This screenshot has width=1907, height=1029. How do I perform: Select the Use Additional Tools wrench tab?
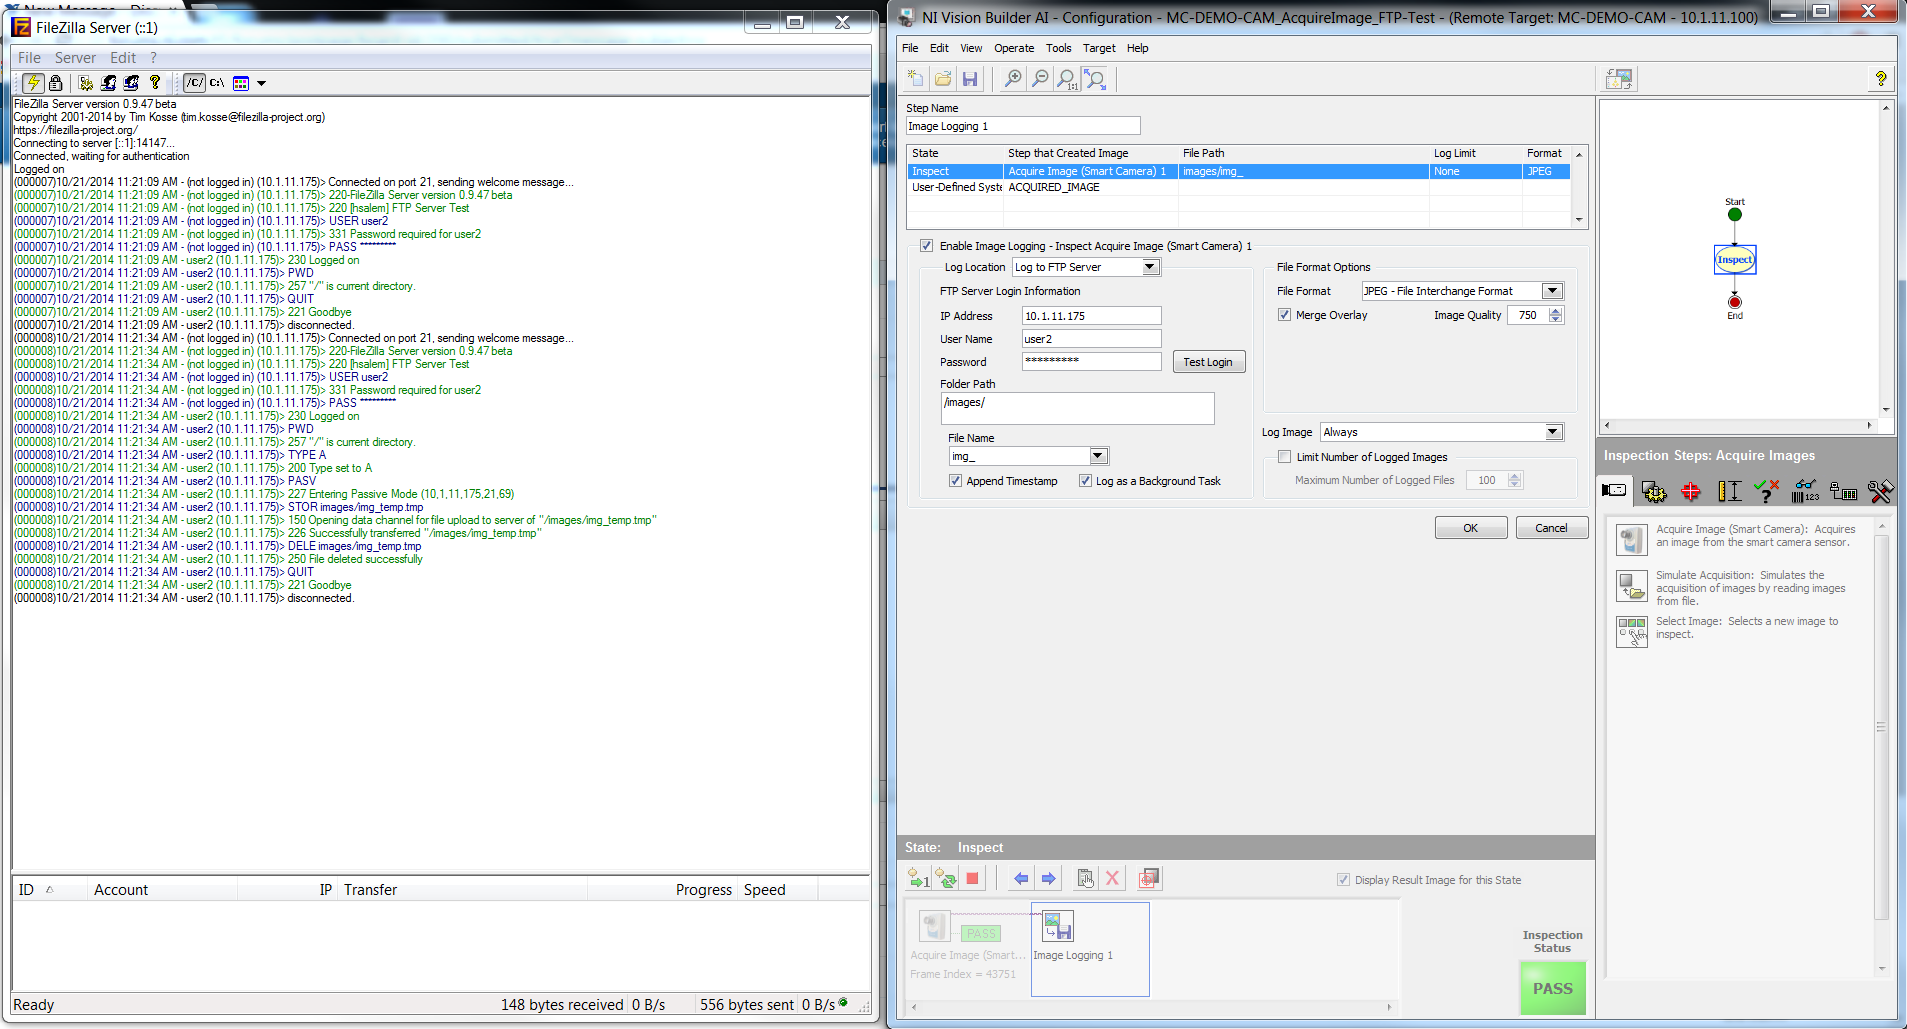(x=1880, y=491)
